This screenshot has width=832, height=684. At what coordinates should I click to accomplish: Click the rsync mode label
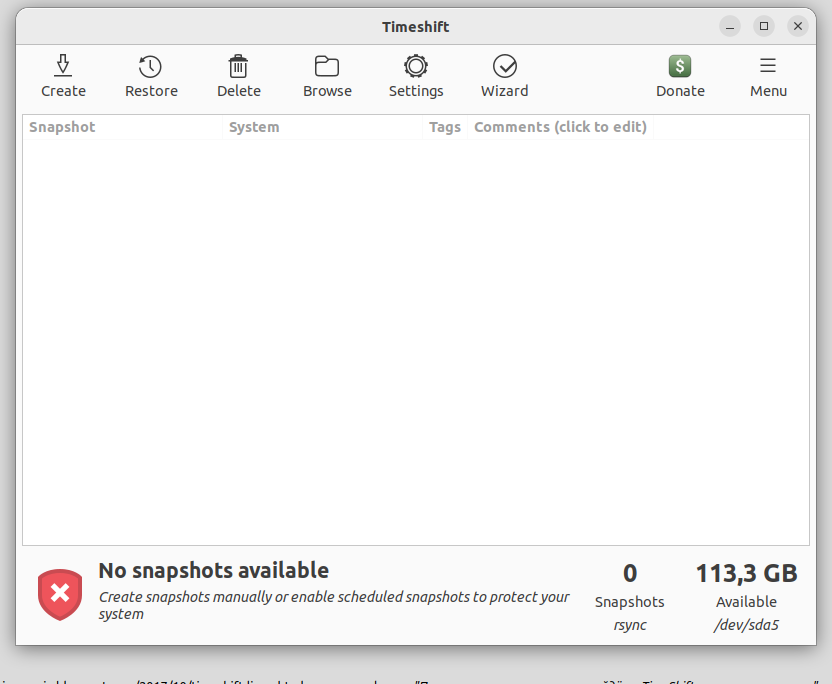(x=630, y=625)
